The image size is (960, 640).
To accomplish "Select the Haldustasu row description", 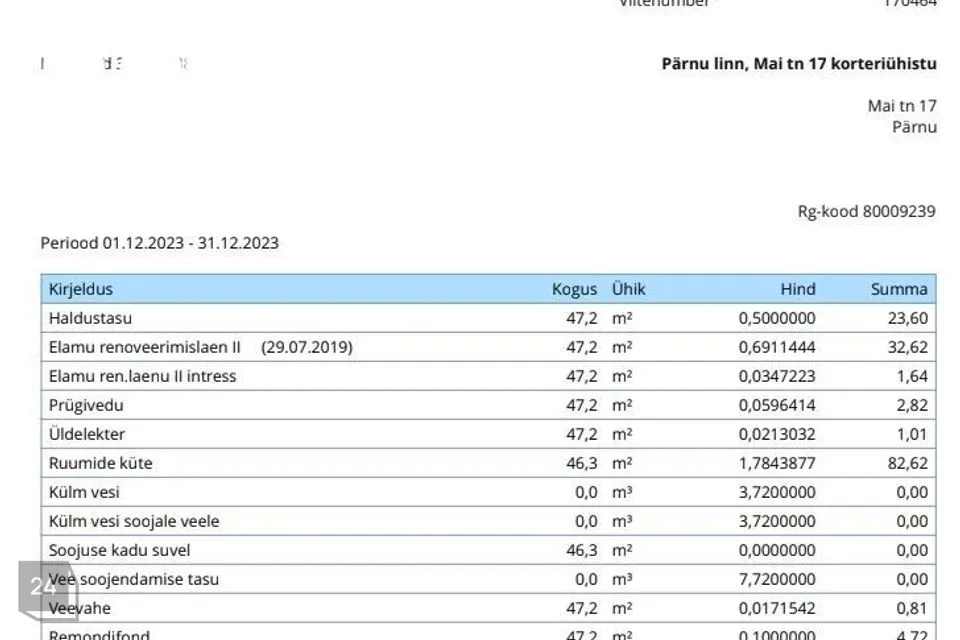I will click(x=90, y=318).
